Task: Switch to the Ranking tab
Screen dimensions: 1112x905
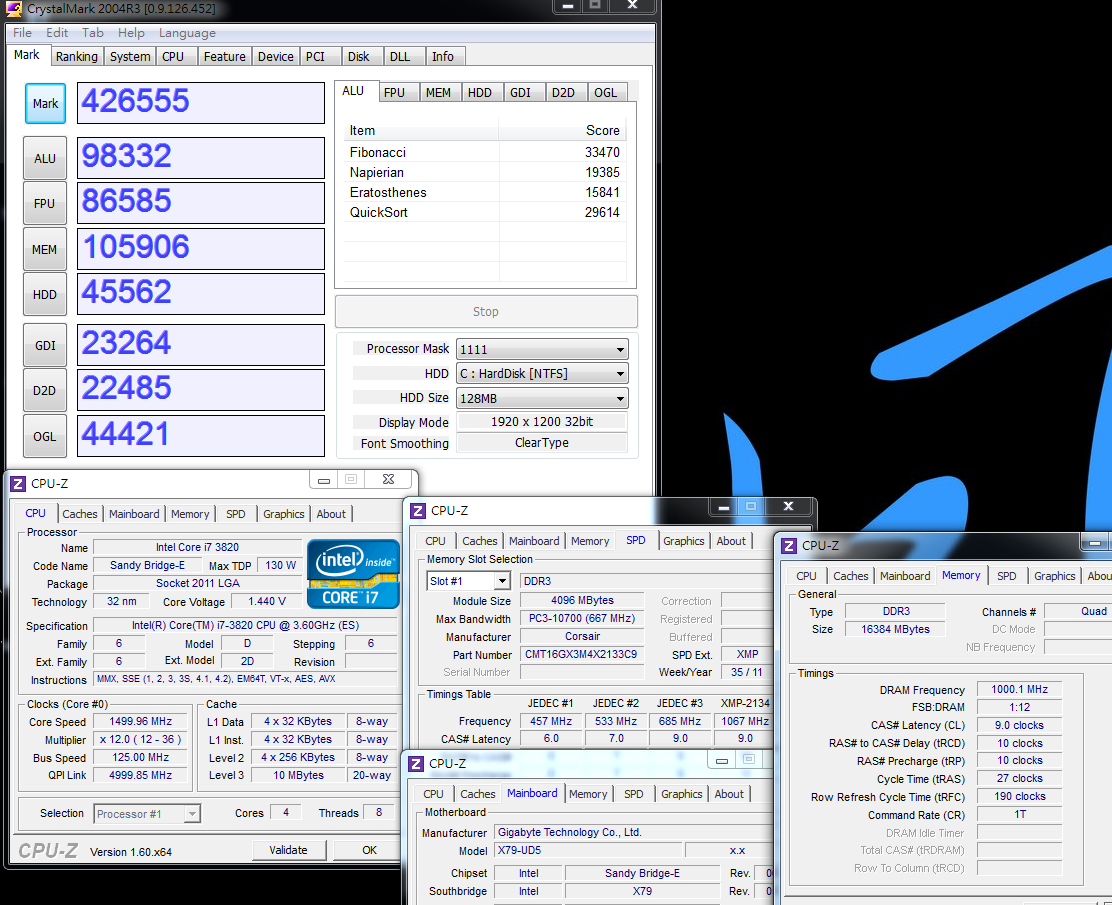Action: click(x=77, y=57)
